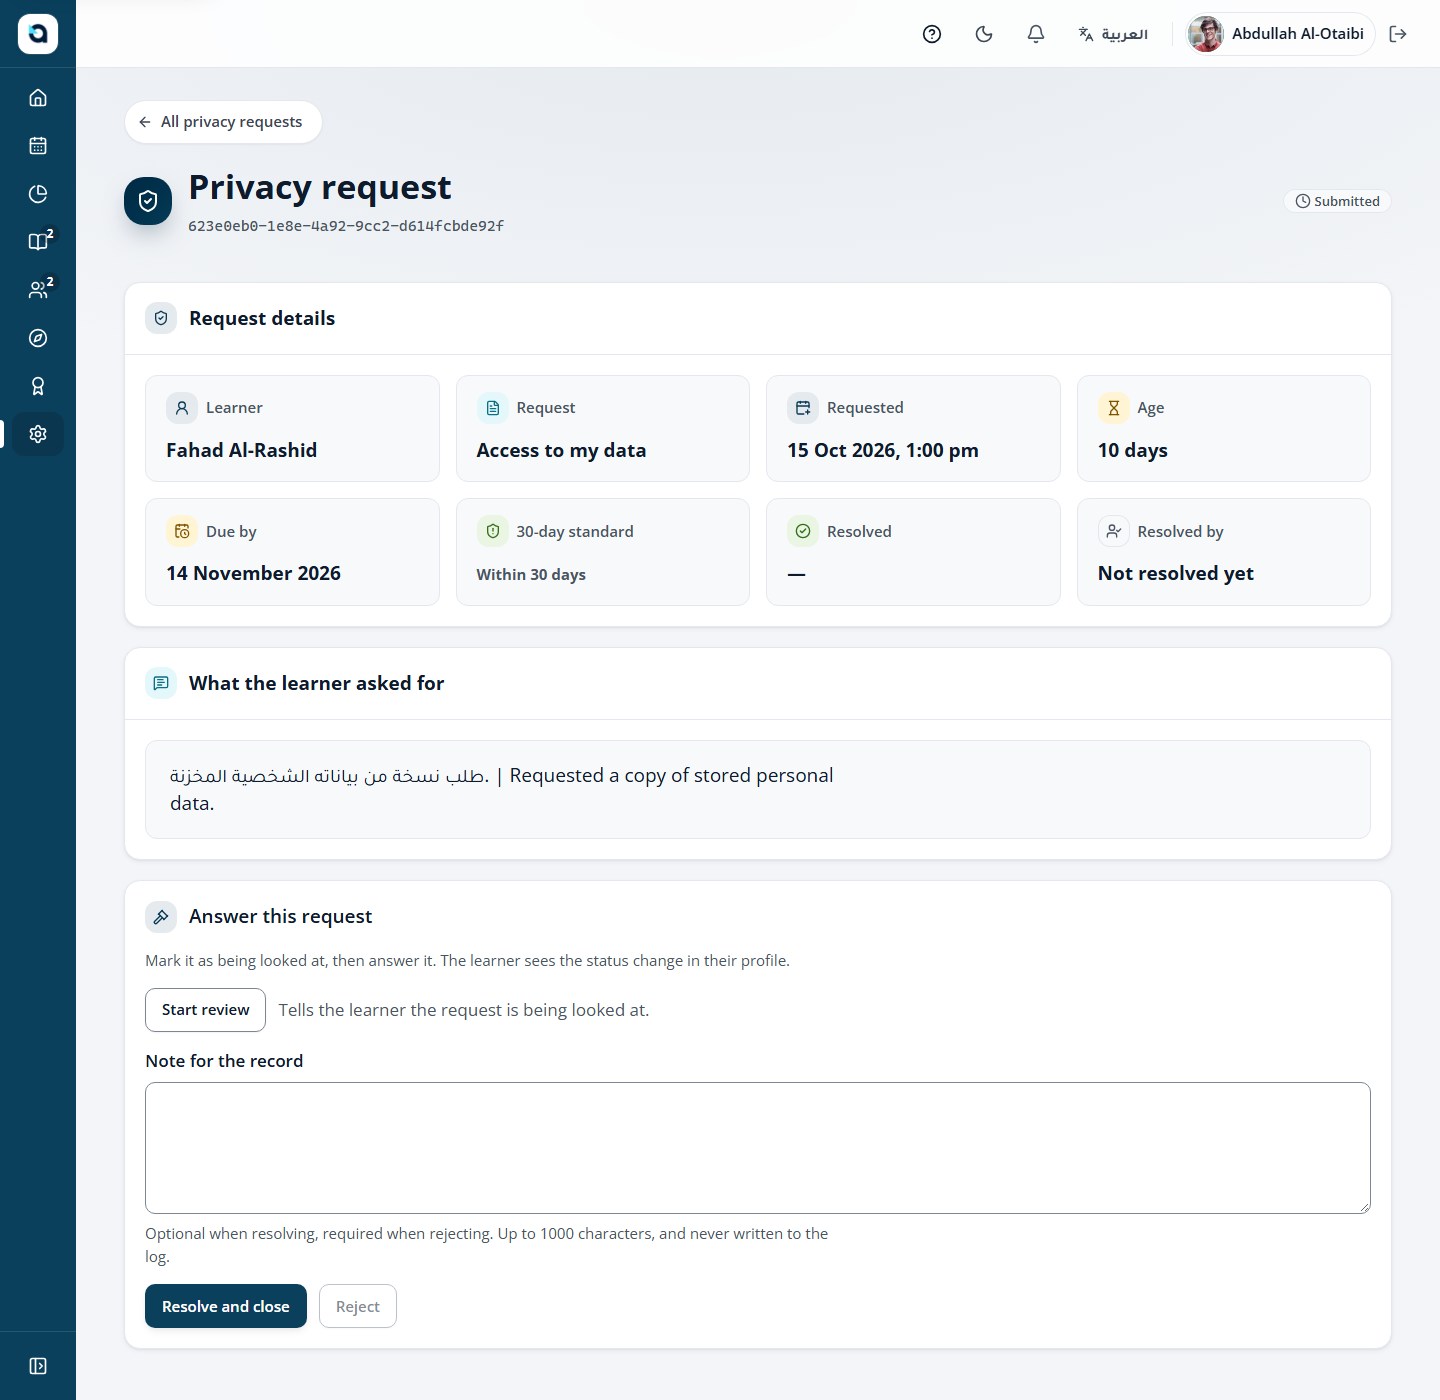Open Abdullah Al-Otaibi profile menu
This screenshot has width=1440, height=1400.
1279,34
